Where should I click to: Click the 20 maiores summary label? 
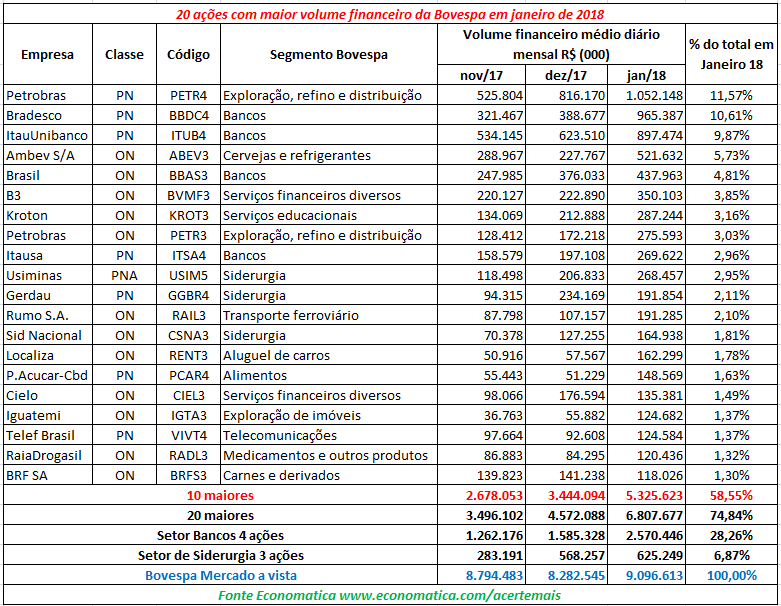pos(220,515)
